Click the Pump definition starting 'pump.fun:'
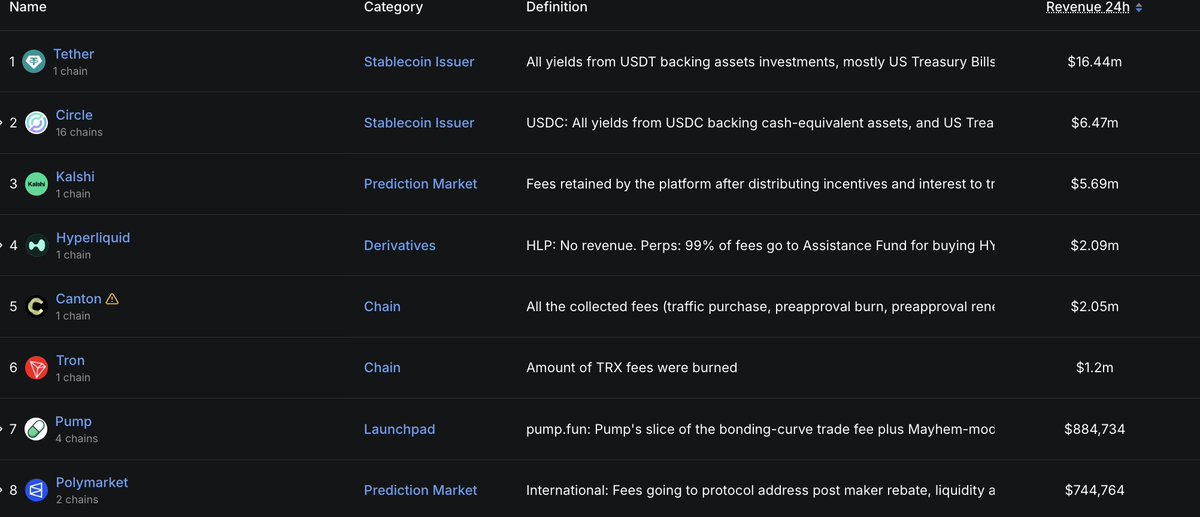The width and height of the screenshot is (1200, 517). pyautogui.click(x=760, y=429)
